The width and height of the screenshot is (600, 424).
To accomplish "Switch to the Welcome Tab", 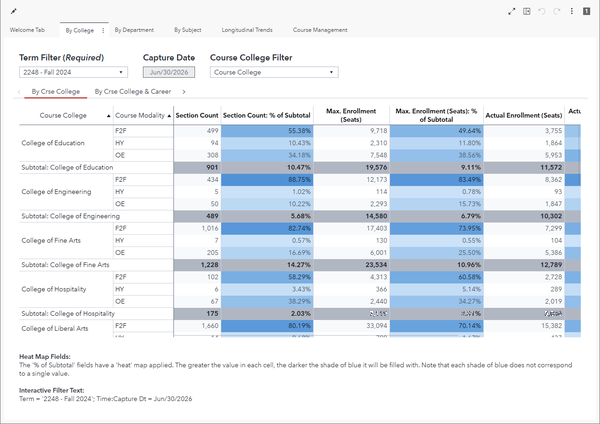I will coord(27,30).
